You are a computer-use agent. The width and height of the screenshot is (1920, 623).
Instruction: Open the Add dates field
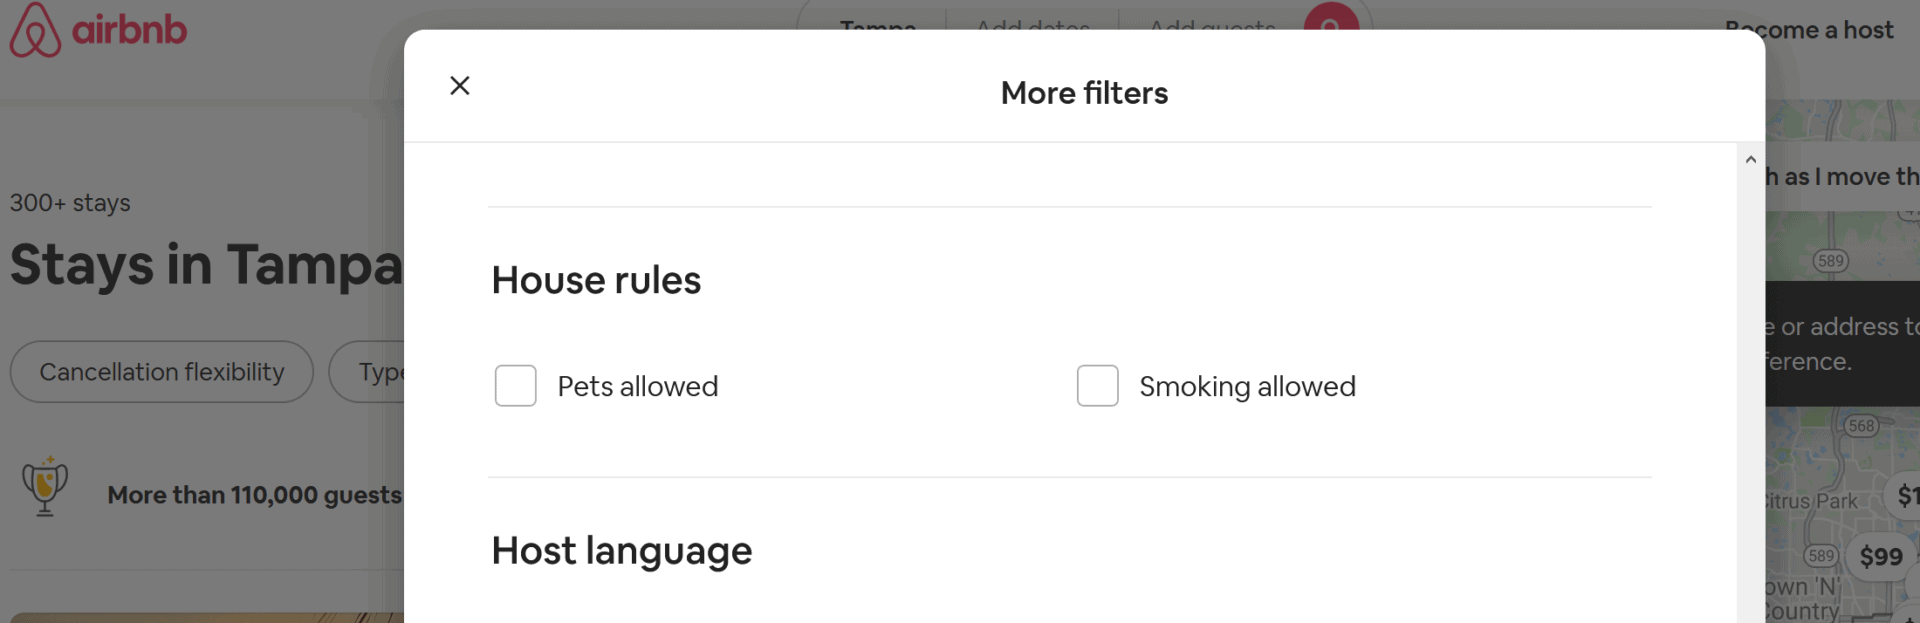pyautogui.click(x=1033, y=24)
